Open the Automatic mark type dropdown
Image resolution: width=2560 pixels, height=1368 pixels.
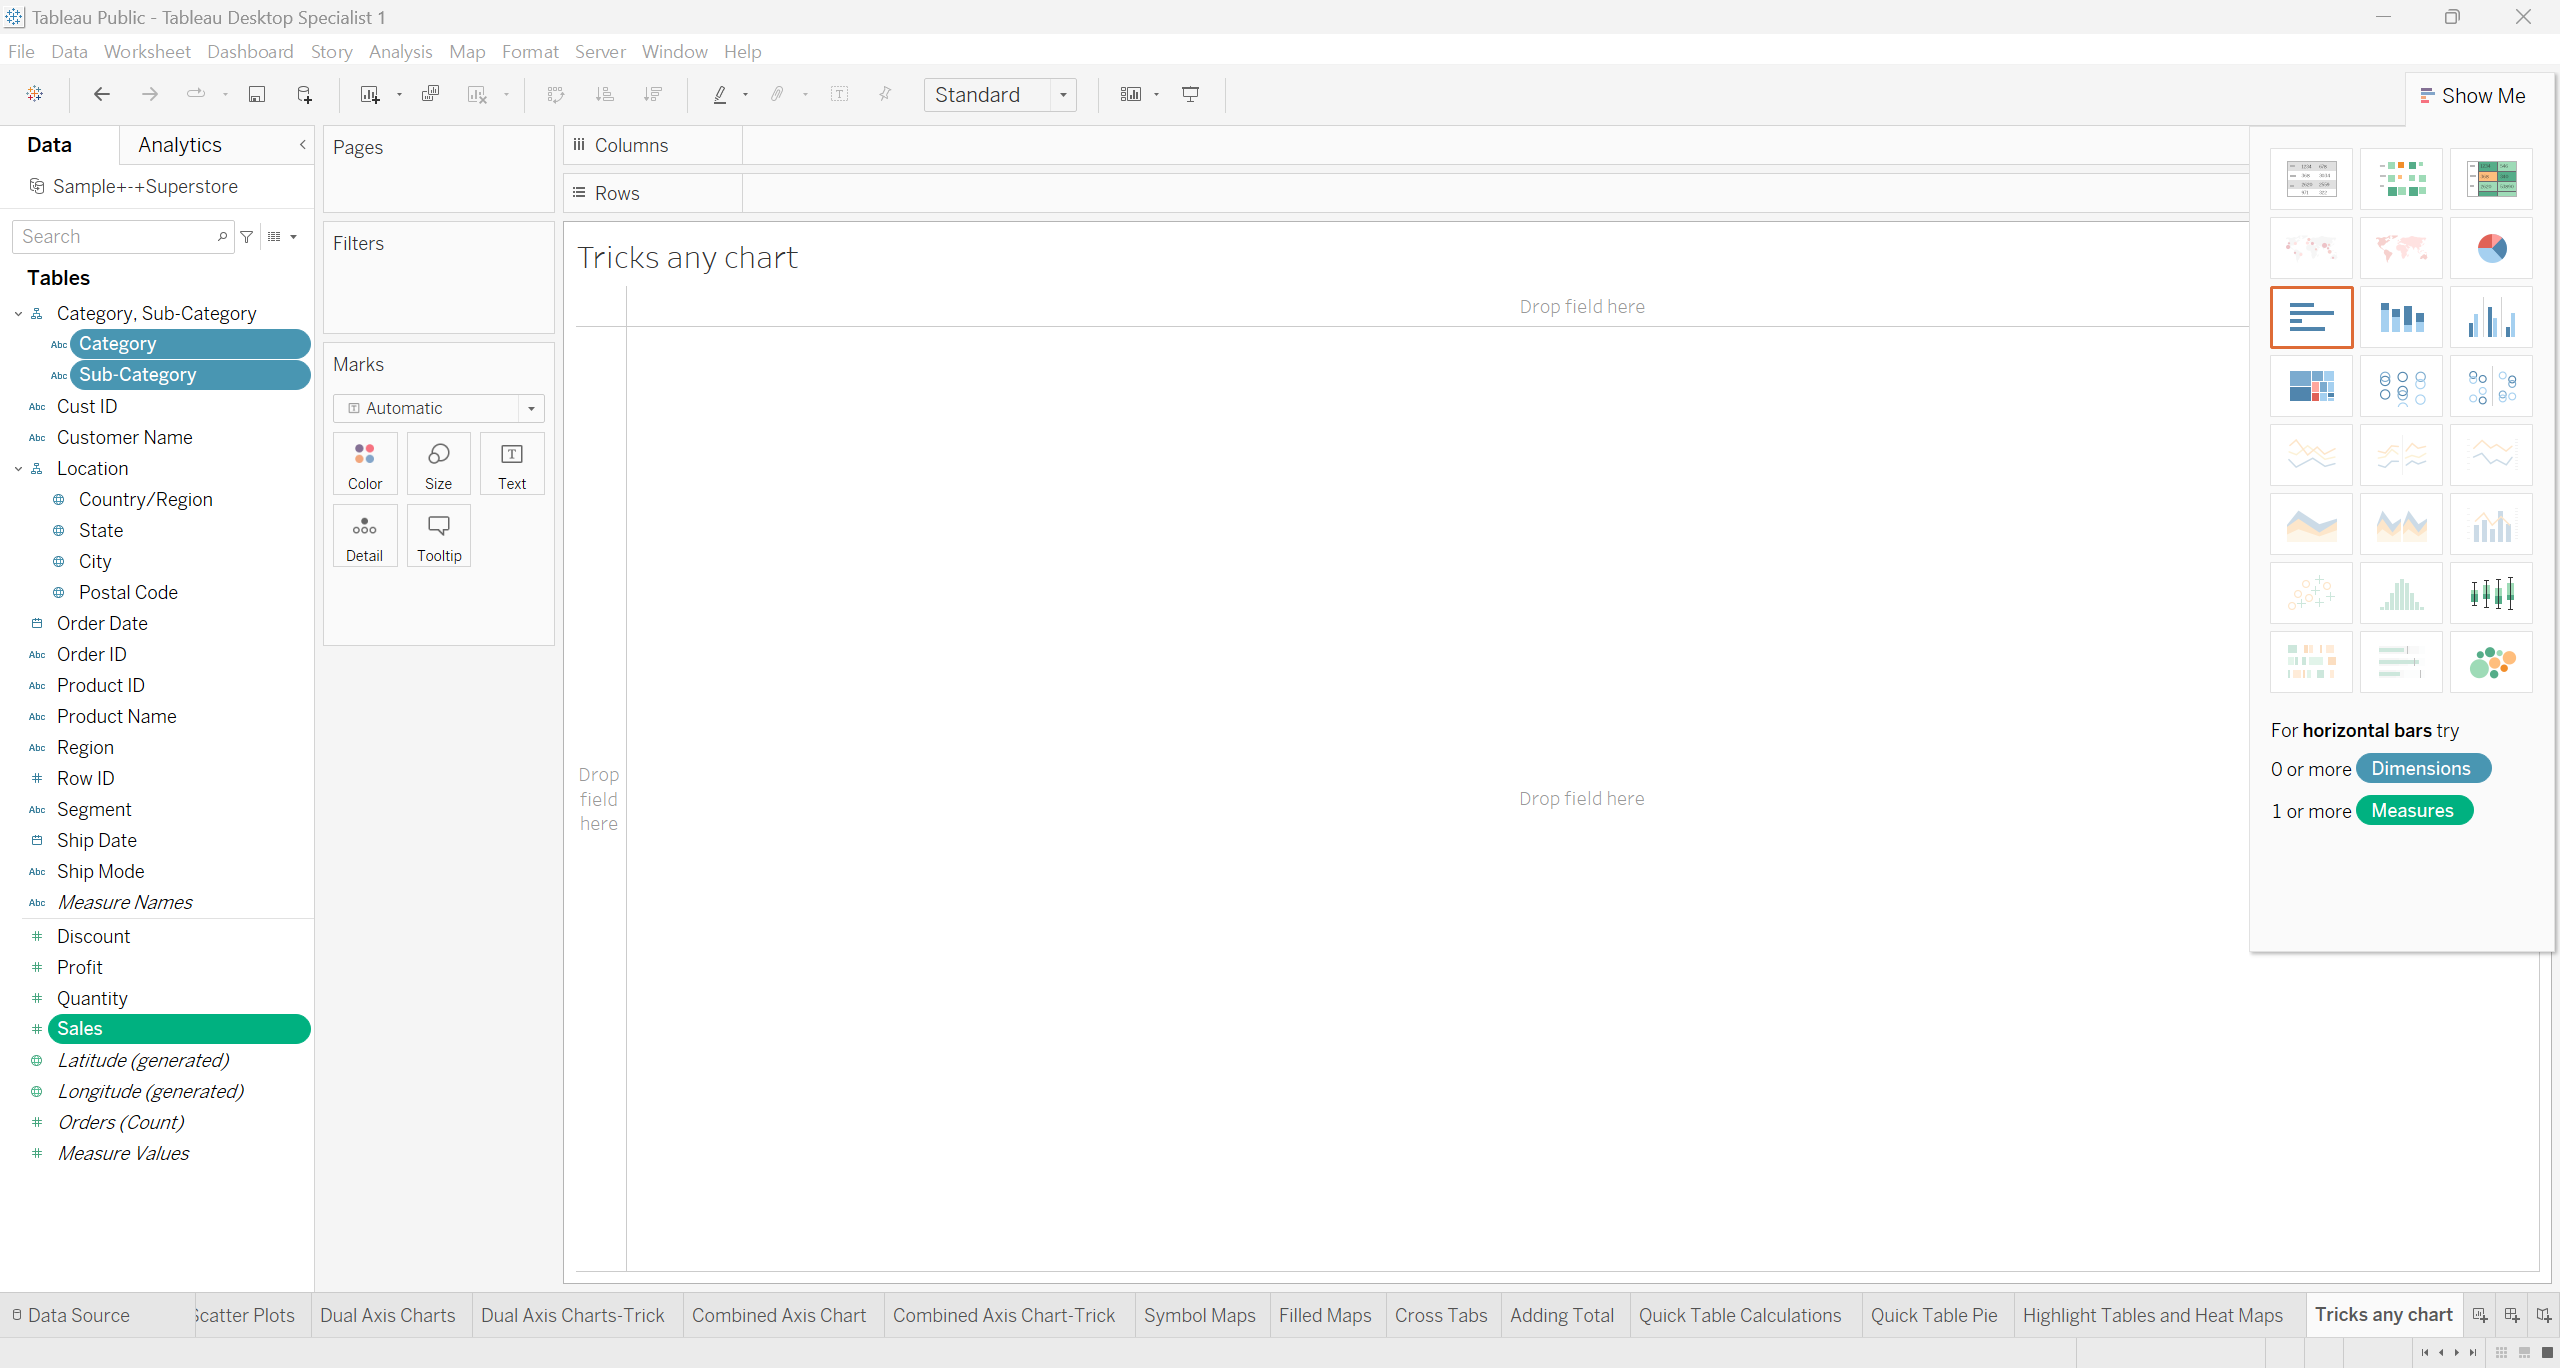pyautogui.click(x=531, y=408)
